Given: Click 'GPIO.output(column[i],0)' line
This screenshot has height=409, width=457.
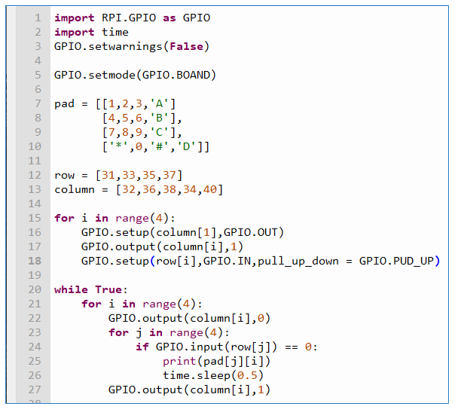Looking at the screenshot, I should 189,318.
